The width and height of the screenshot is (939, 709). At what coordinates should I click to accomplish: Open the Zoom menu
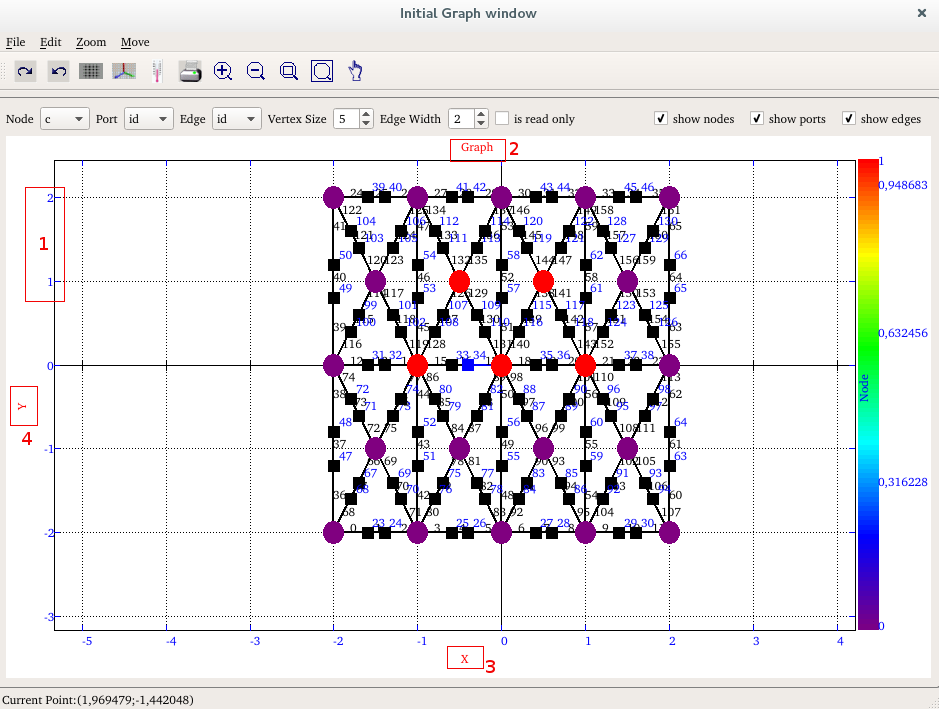[x=91, y=42]
